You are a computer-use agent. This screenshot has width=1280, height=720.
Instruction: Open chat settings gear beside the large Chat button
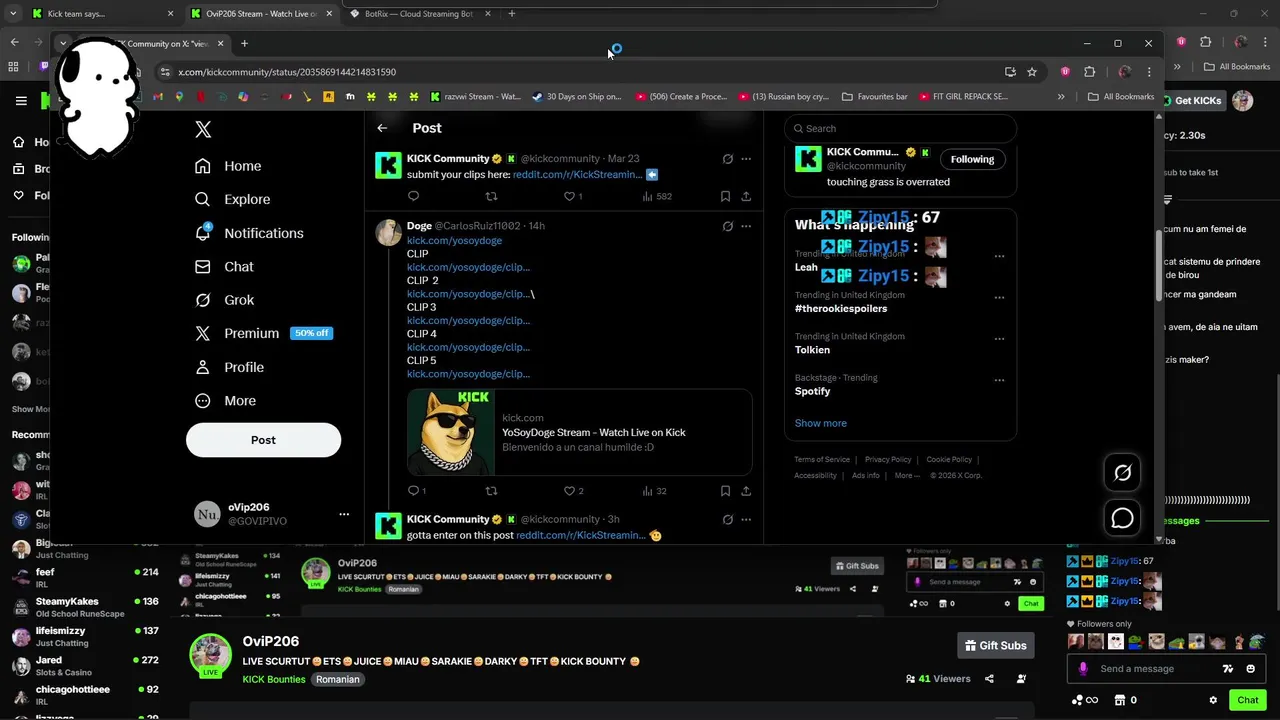point(1213,700)
